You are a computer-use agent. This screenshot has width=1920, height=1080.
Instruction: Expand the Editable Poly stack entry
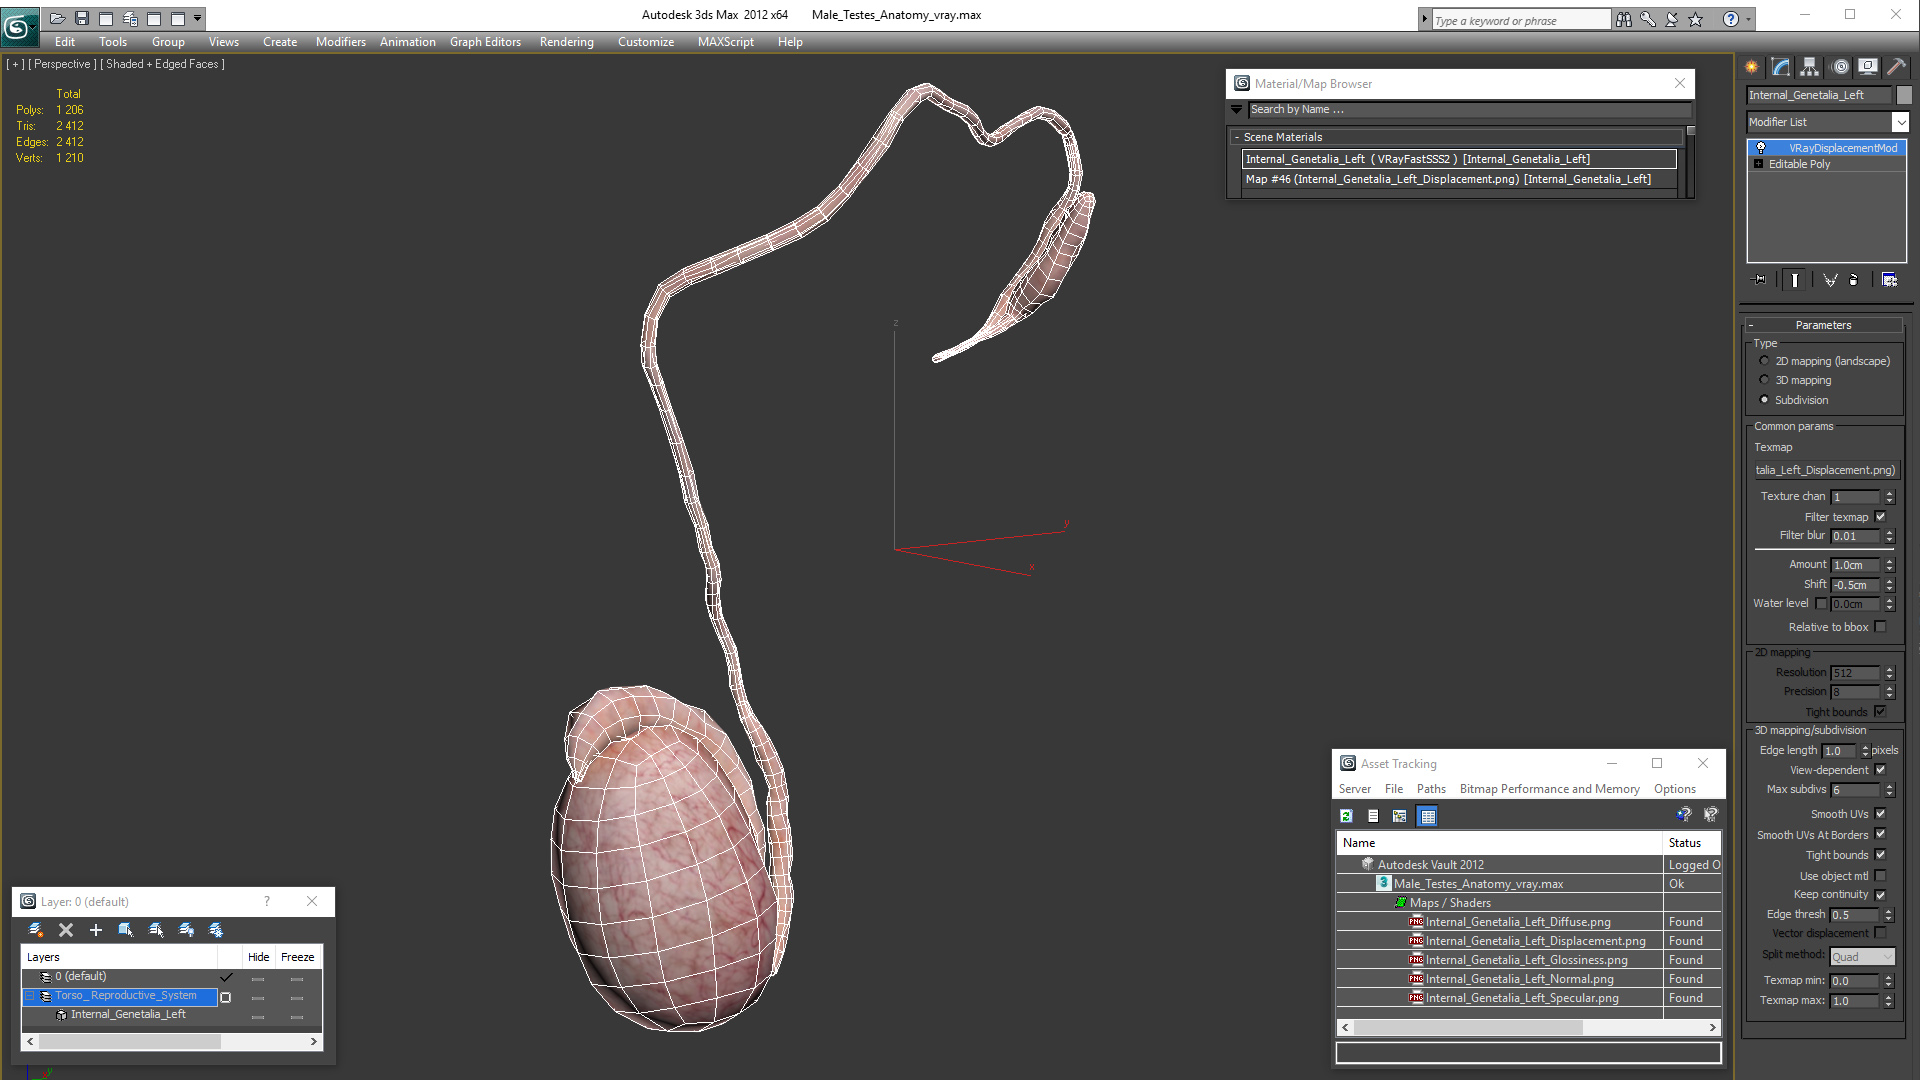(1758, 164)
